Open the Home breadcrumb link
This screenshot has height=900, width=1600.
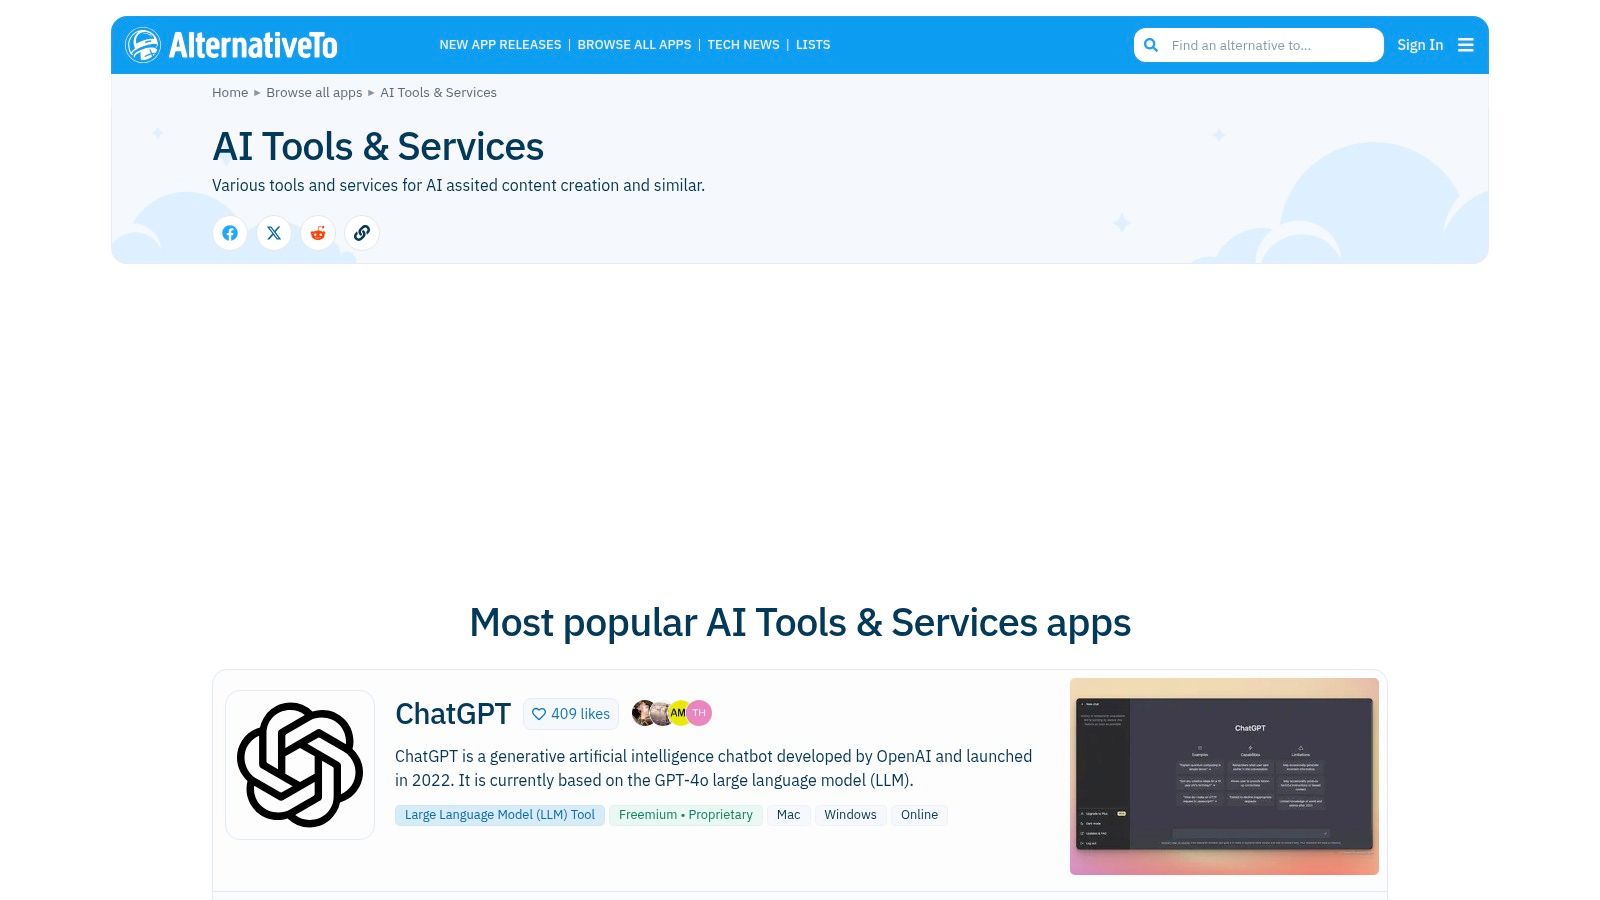click(x=230, y=92)
